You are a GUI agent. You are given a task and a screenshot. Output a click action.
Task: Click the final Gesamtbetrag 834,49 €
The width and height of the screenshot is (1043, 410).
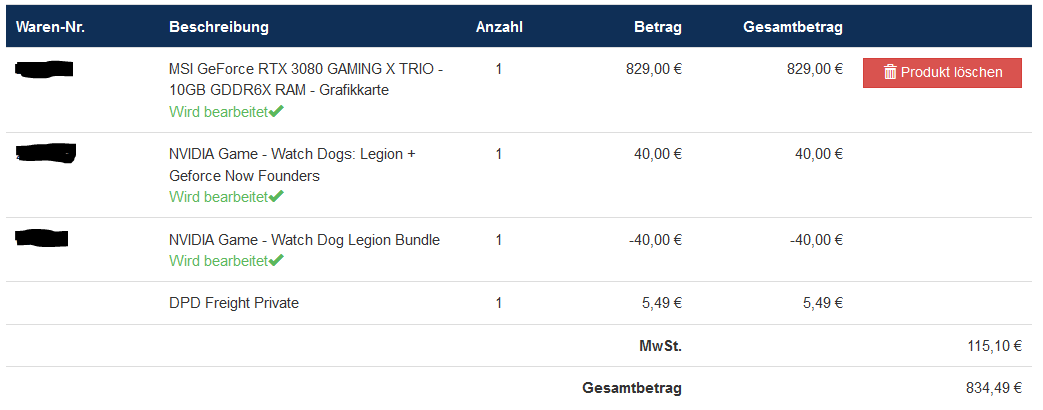(x=994, y=387)
